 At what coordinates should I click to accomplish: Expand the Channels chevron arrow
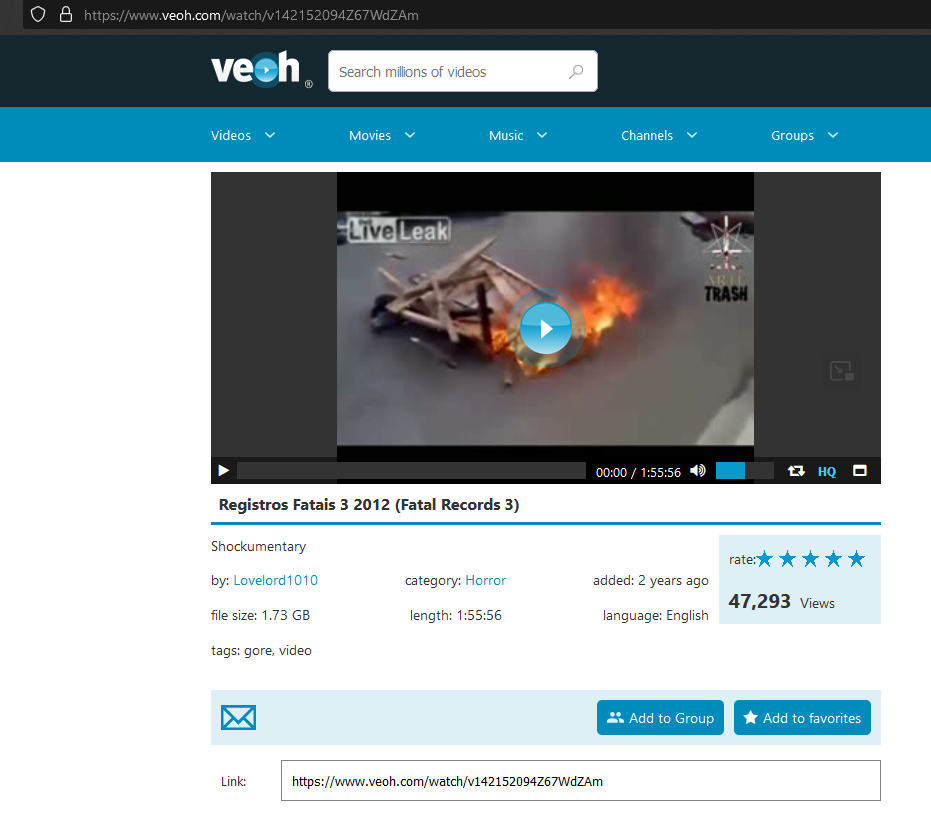click(x=692, y=135)
